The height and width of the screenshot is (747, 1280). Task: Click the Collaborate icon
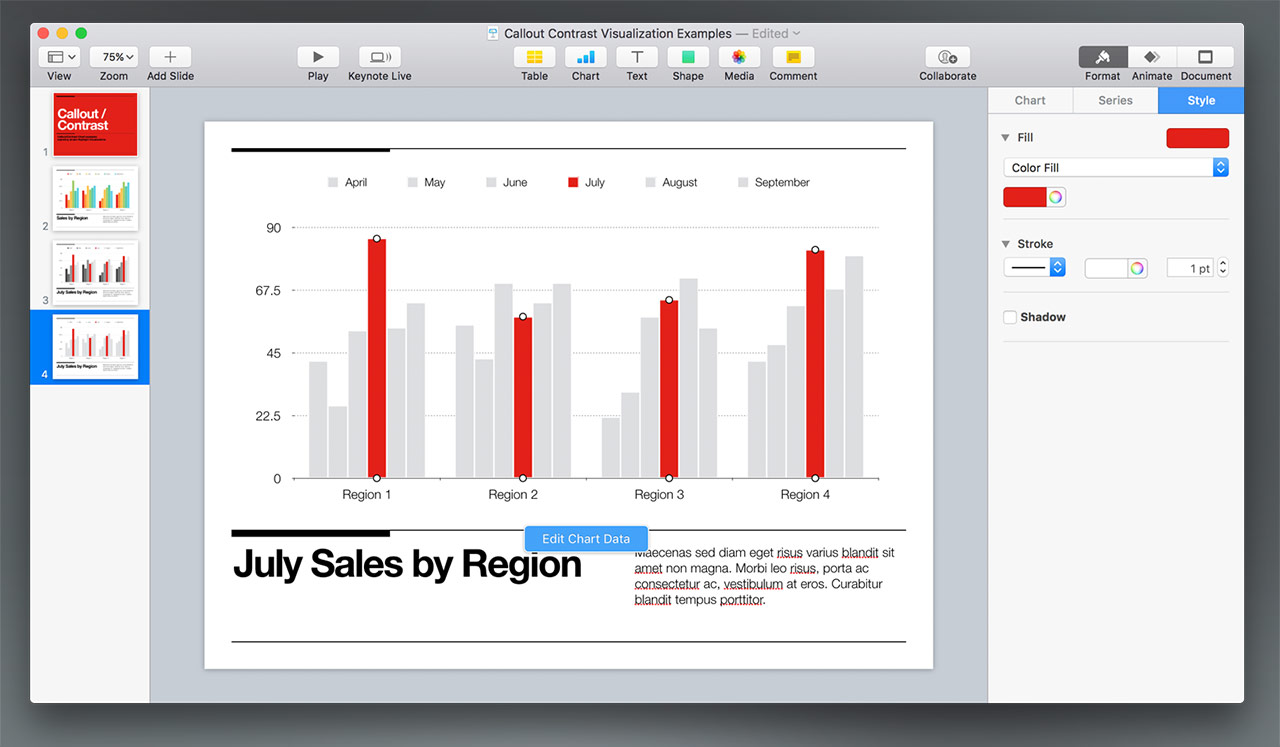[x=947, y=58]
